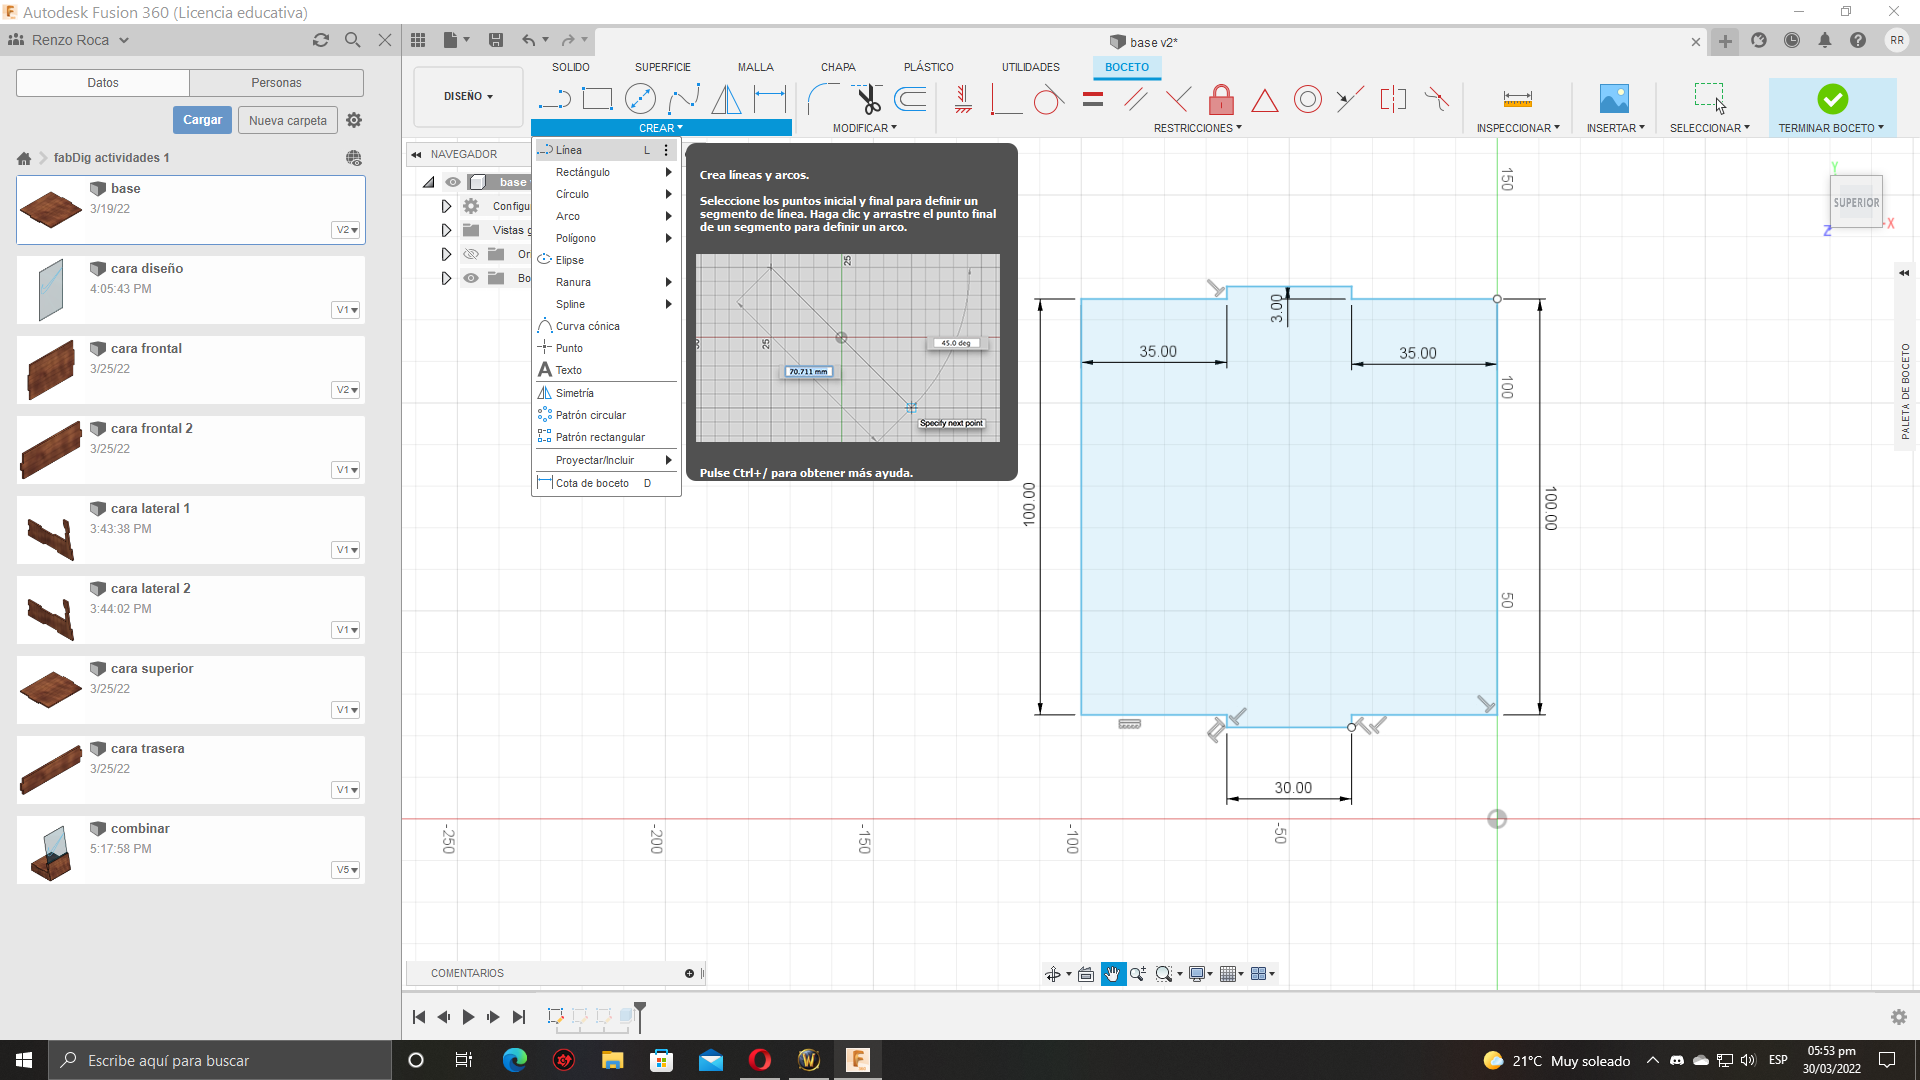This screenshot has width=1920, height=1080.
Task: Switch to the UTILIDADES tab
Action: point(1030,67)
